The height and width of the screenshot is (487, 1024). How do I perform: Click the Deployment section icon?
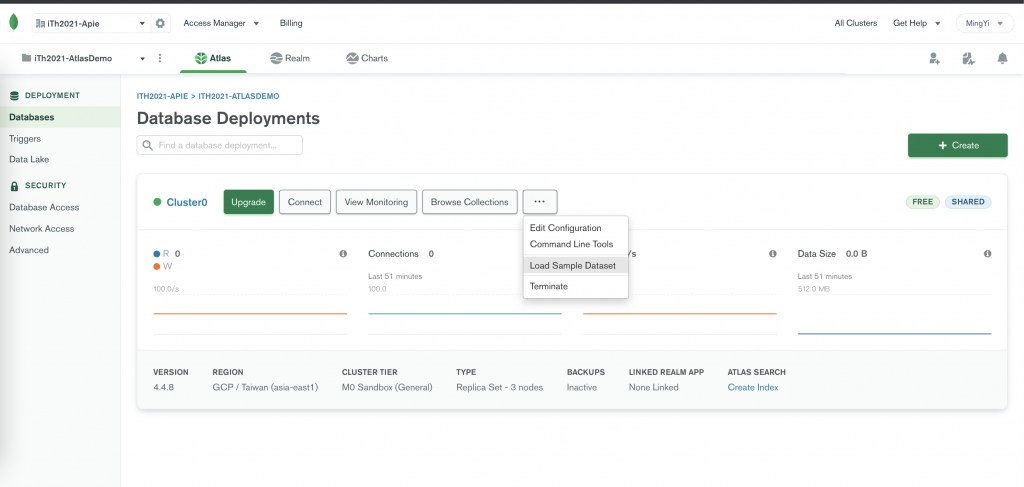tap(14, 95)
